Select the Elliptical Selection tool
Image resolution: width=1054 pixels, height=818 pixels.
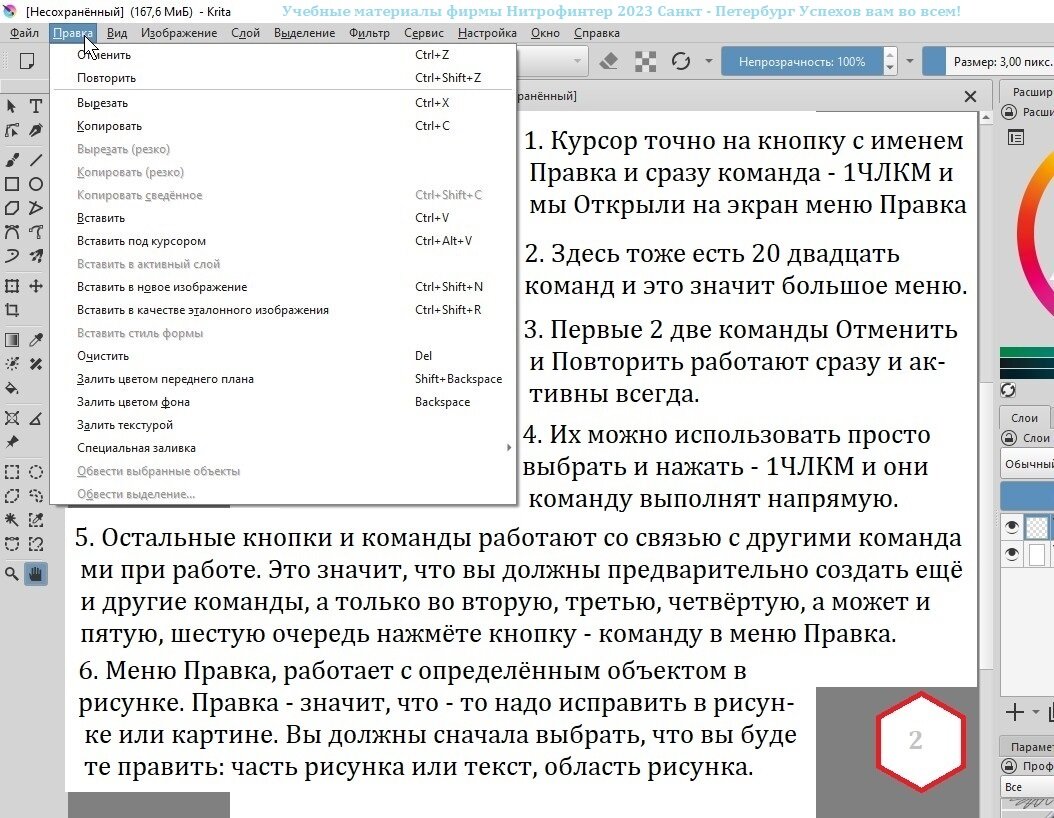(35, 472)
